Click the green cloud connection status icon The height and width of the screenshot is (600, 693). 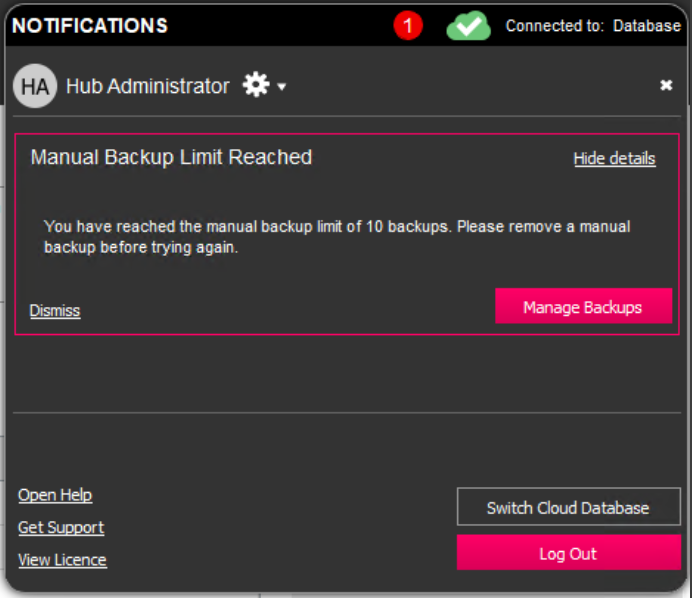[x=468, y=26]
